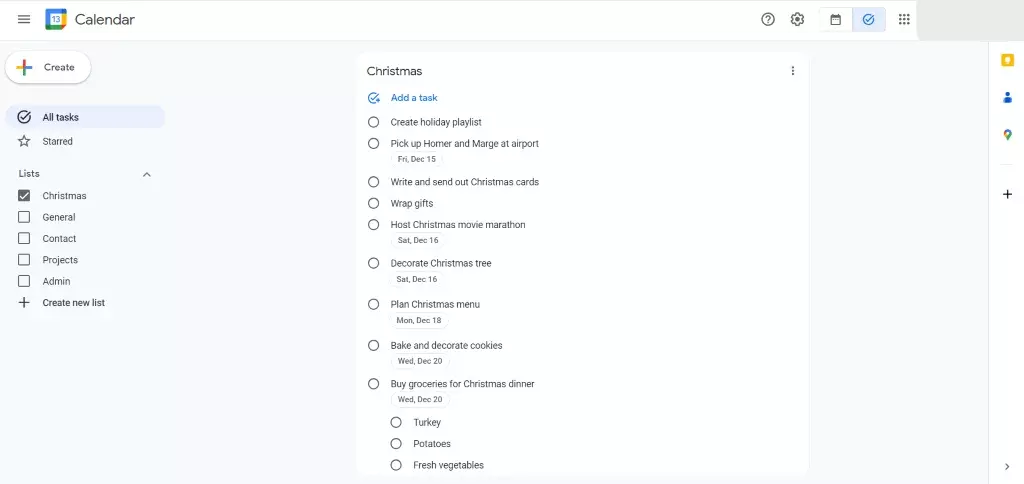Switch to Tasks view icon

[868, 19]
